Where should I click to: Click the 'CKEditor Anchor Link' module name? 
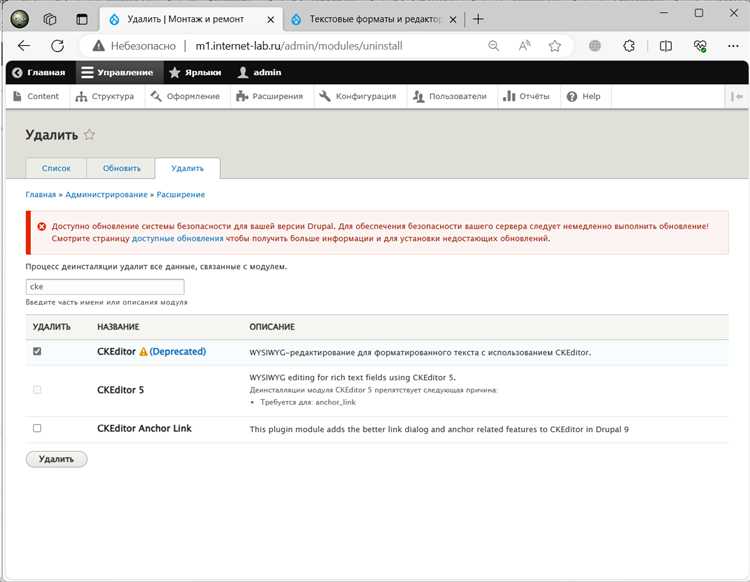coord(144,428)
